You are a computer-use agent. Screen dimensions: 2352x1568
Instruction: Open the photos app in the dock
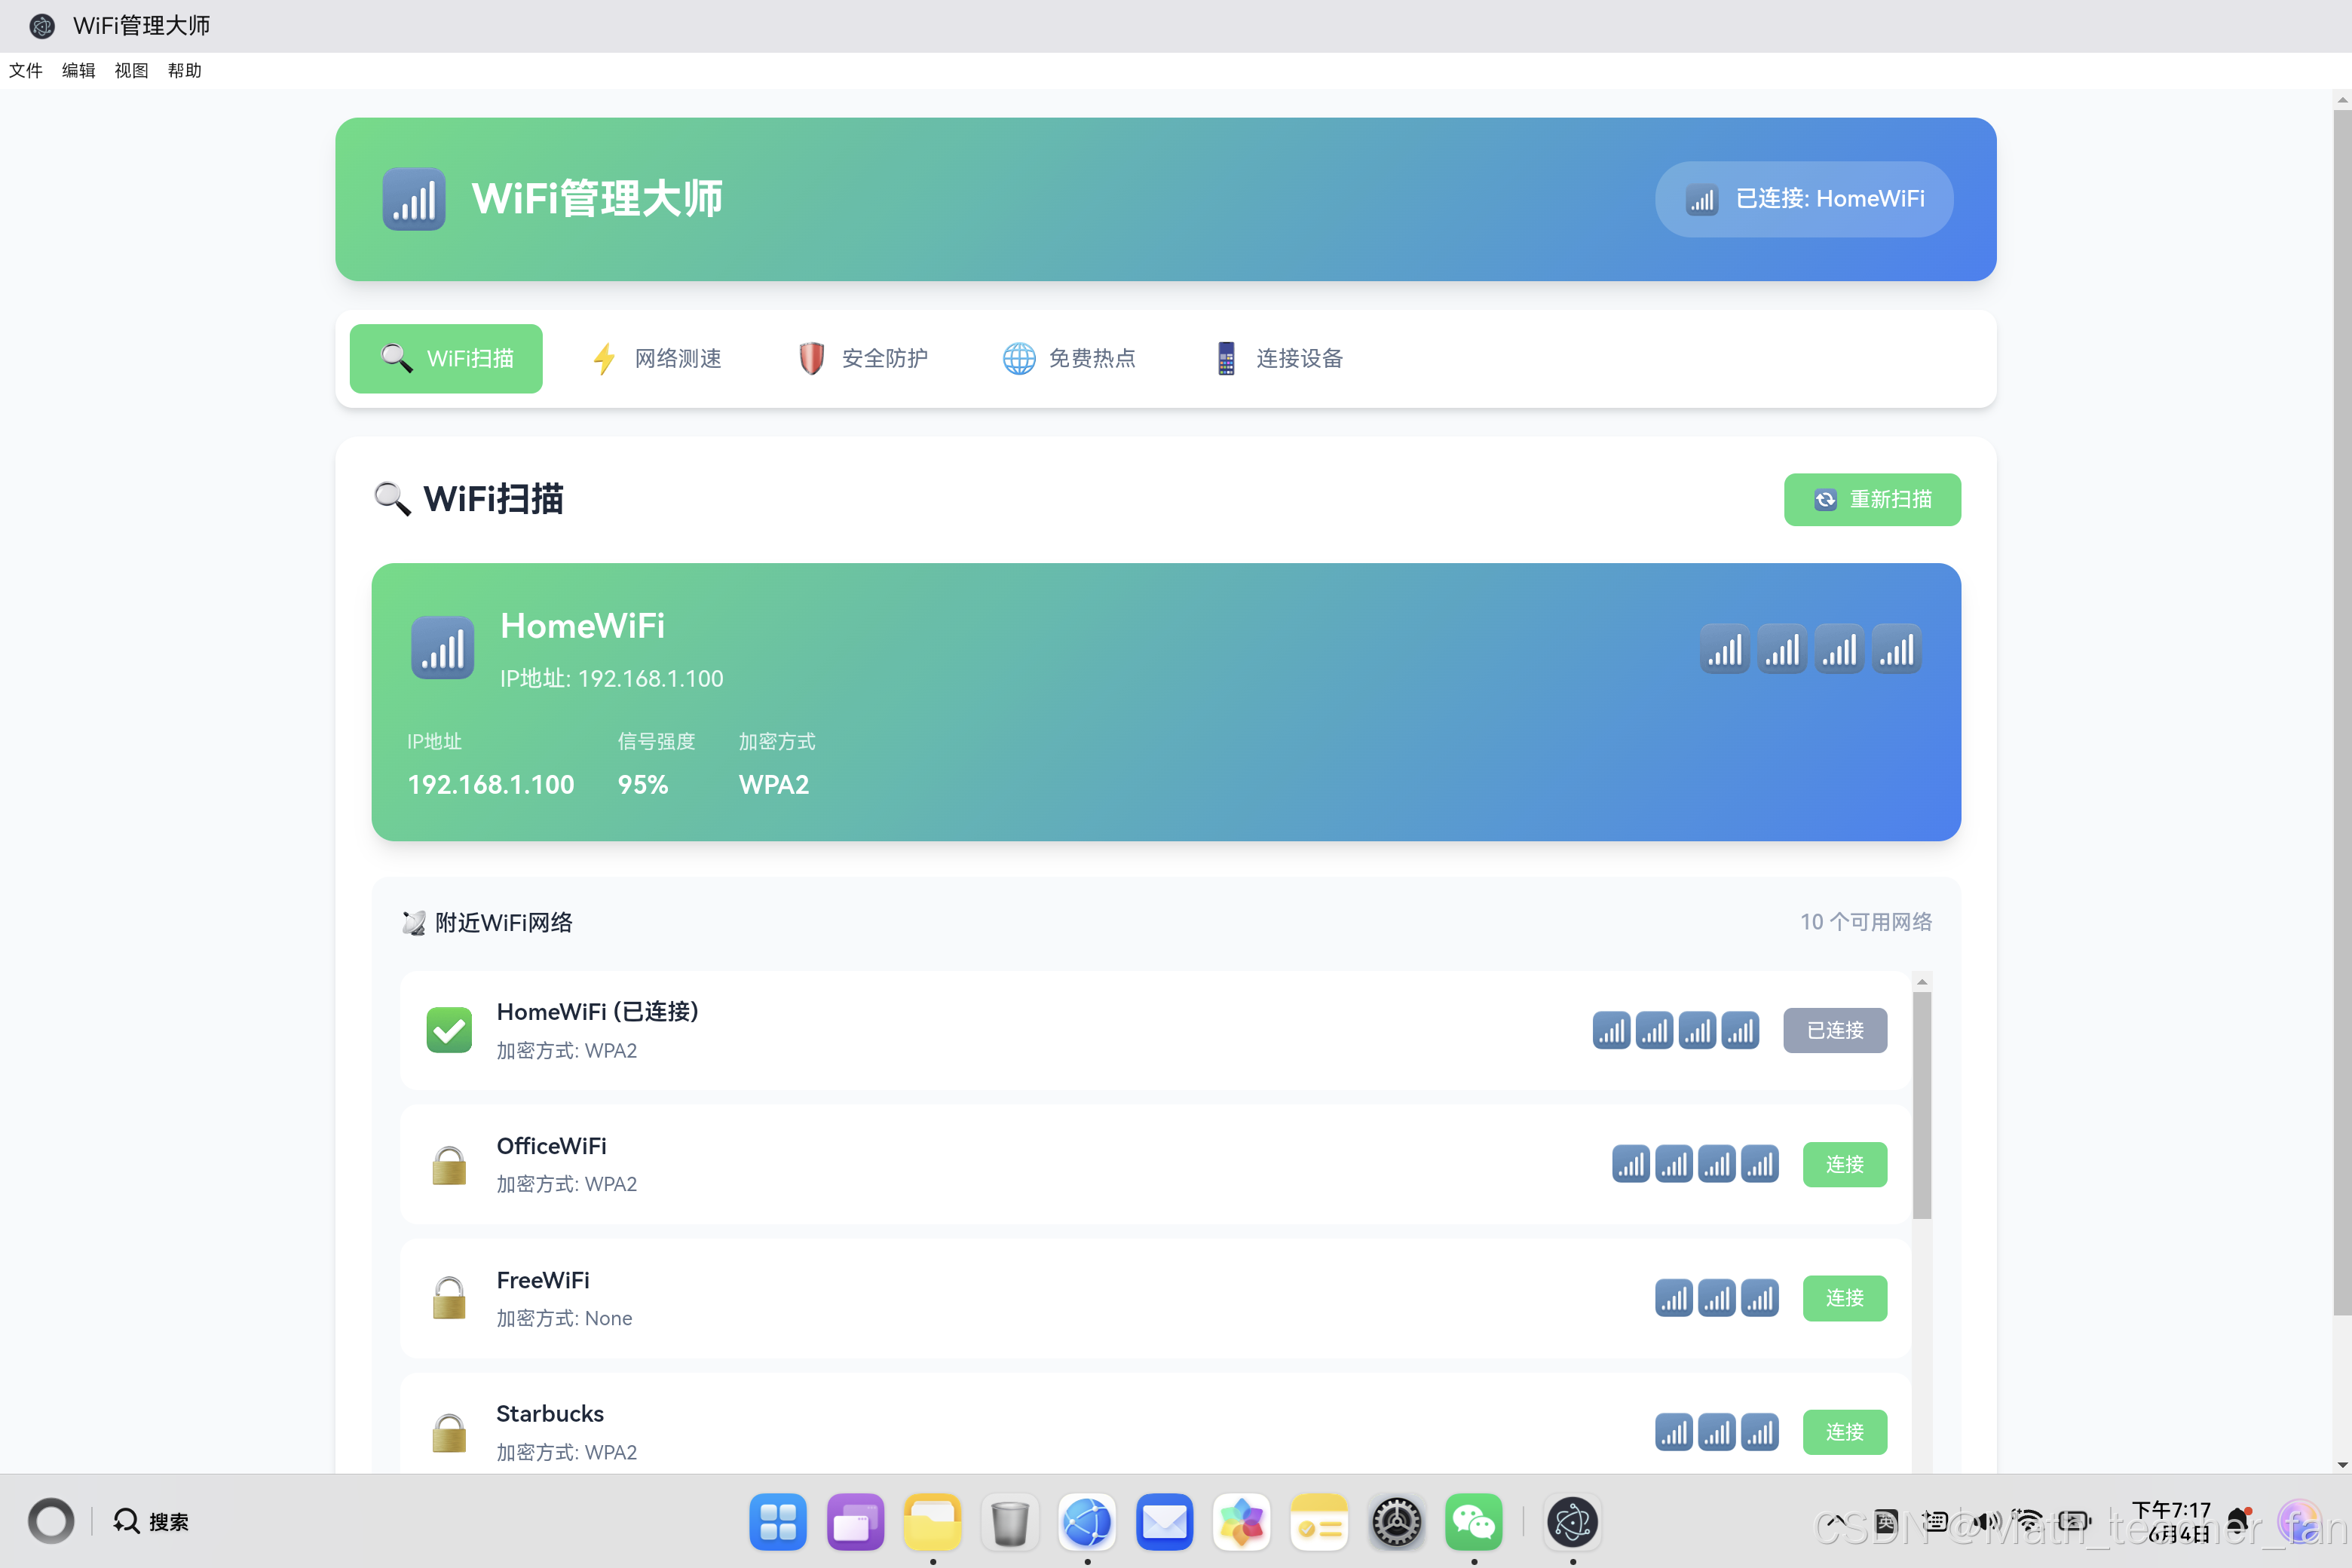pos(1242,1522)
